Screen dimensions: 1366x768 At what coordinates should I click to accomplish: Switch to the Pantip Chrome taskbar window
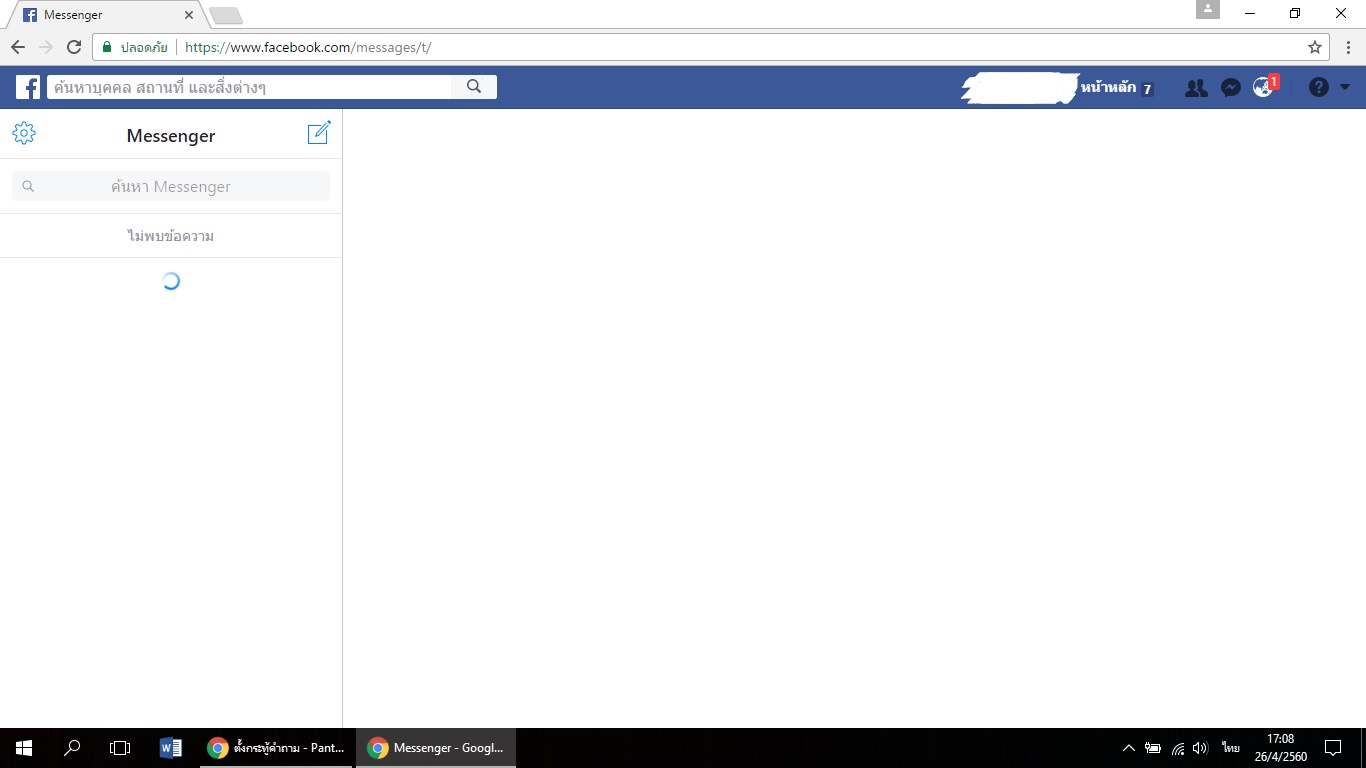[x=277, y=747]
